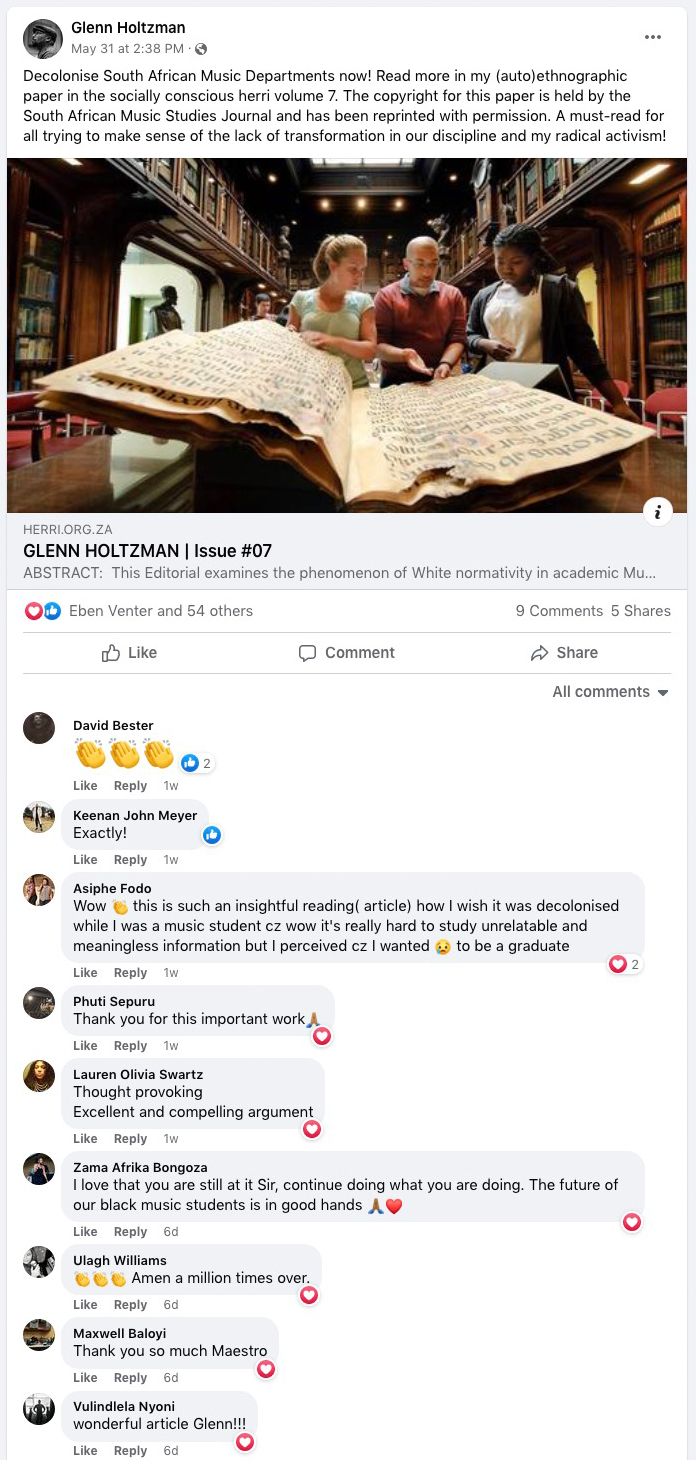Click the Comment action button
The width and height of the screenshot is (696, 1466).
click(347, 653)
